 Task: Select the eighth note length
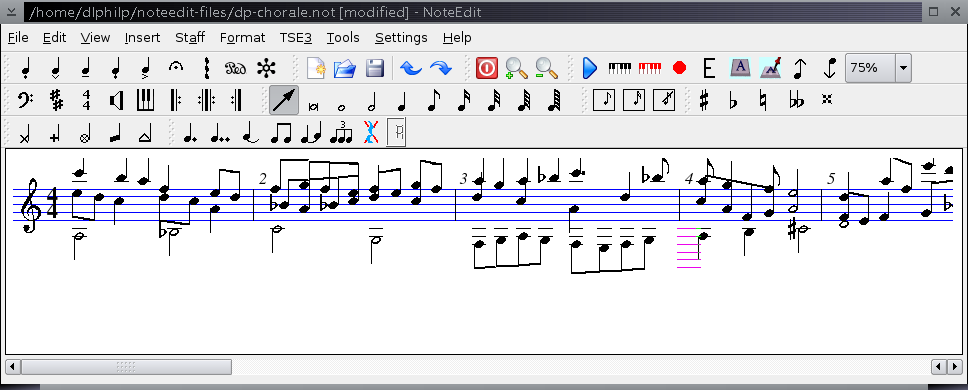(433, 100)
